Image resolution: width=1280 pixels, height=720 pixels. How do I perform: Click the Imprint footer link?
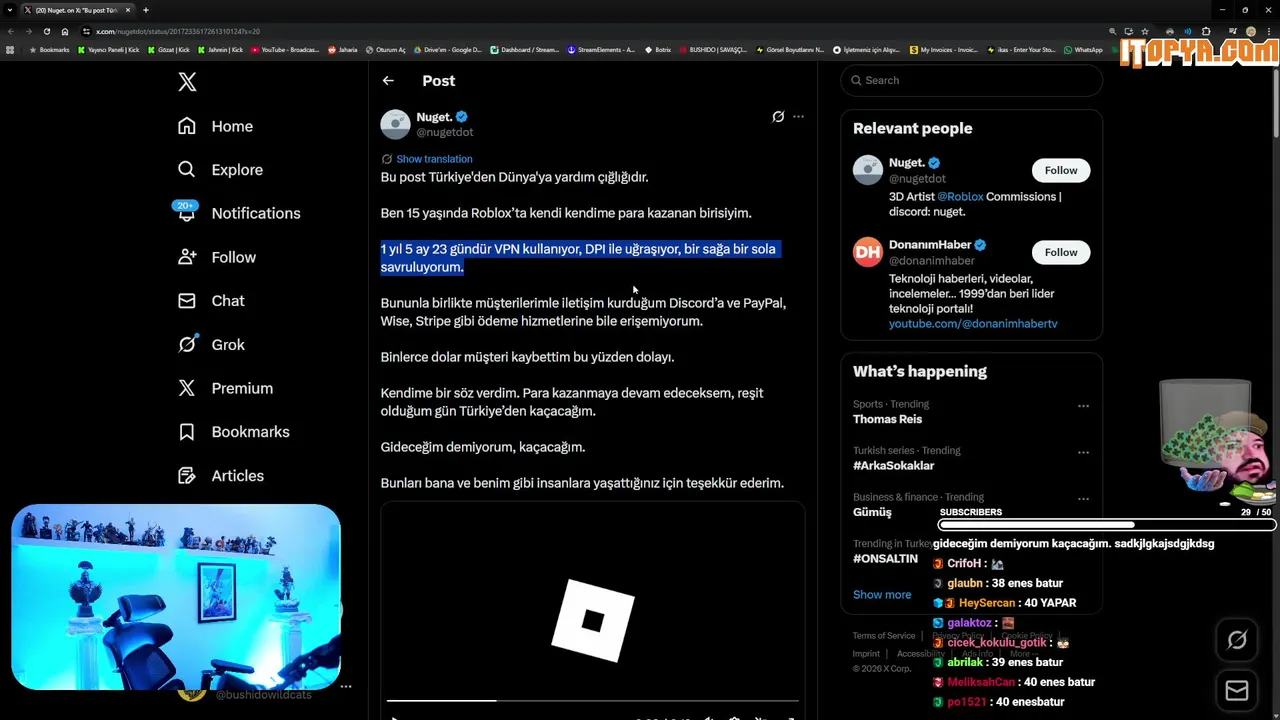coord(866,654)
